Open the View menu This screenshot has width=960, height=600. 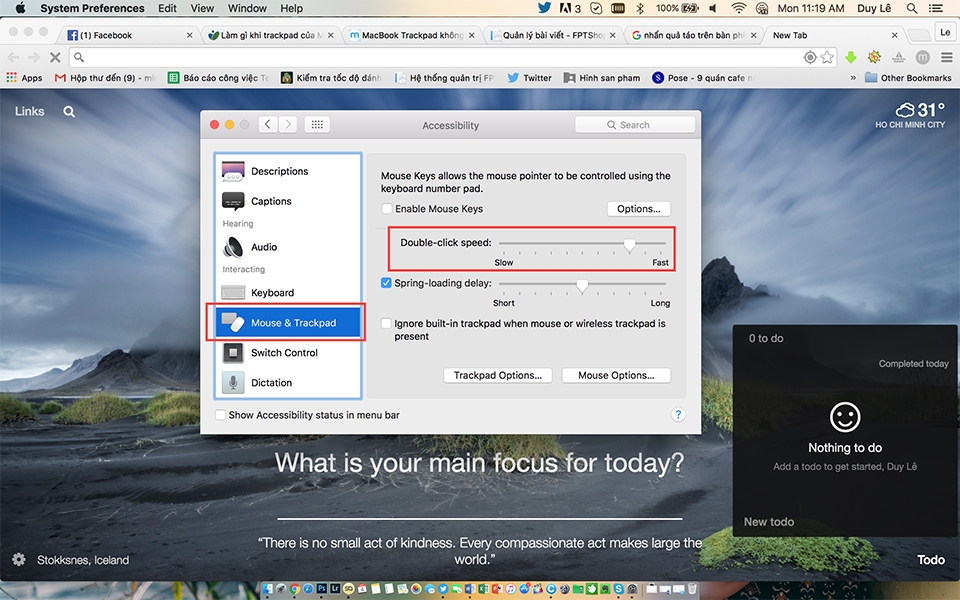pos(202,8)
